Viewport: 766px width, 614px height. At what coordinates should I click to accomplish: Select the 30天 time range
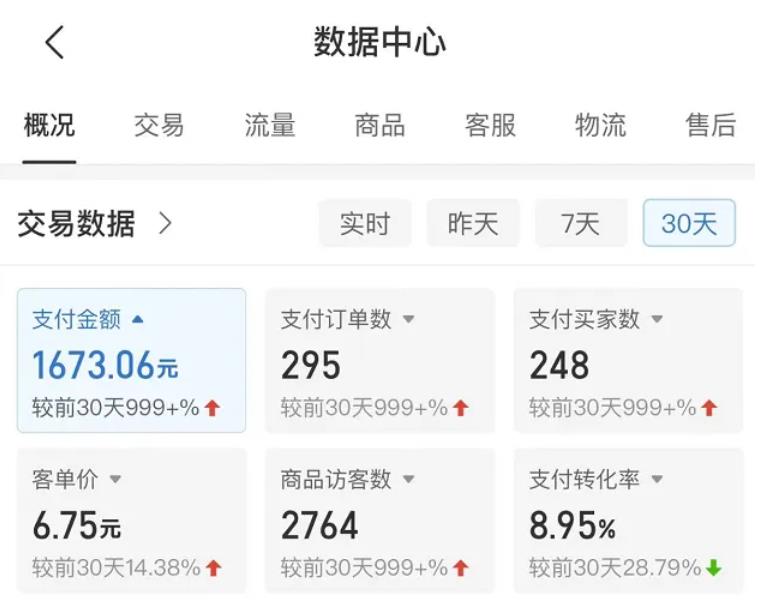pos(689,223)
